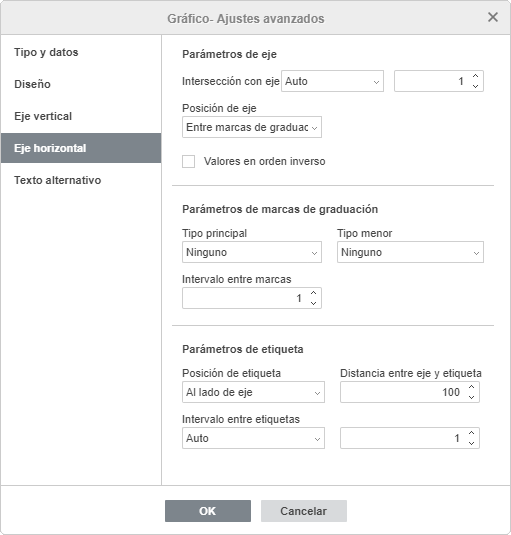Decrease Distancia entre eje y etiqueta value
This screenshot has width=511, height=535.
coord(471,397)
